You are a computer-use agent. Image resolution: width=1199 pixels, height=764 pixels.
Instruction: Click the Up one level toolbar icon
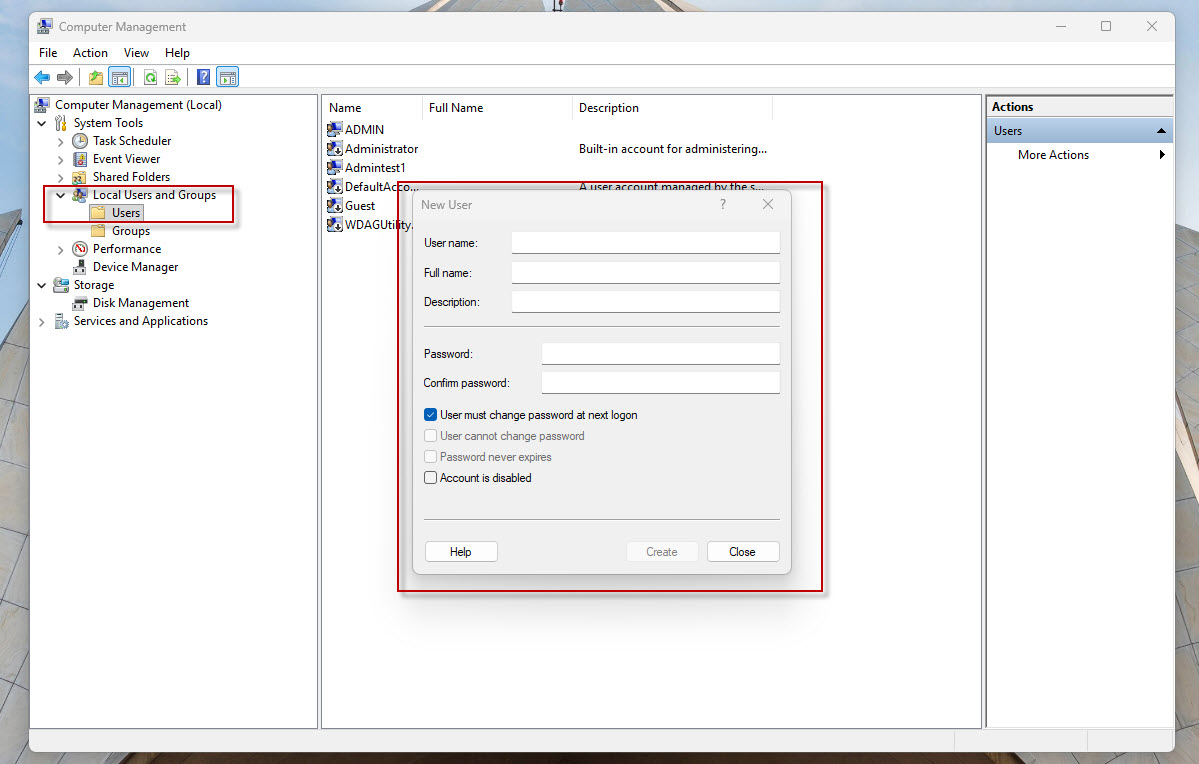(96, 77)
